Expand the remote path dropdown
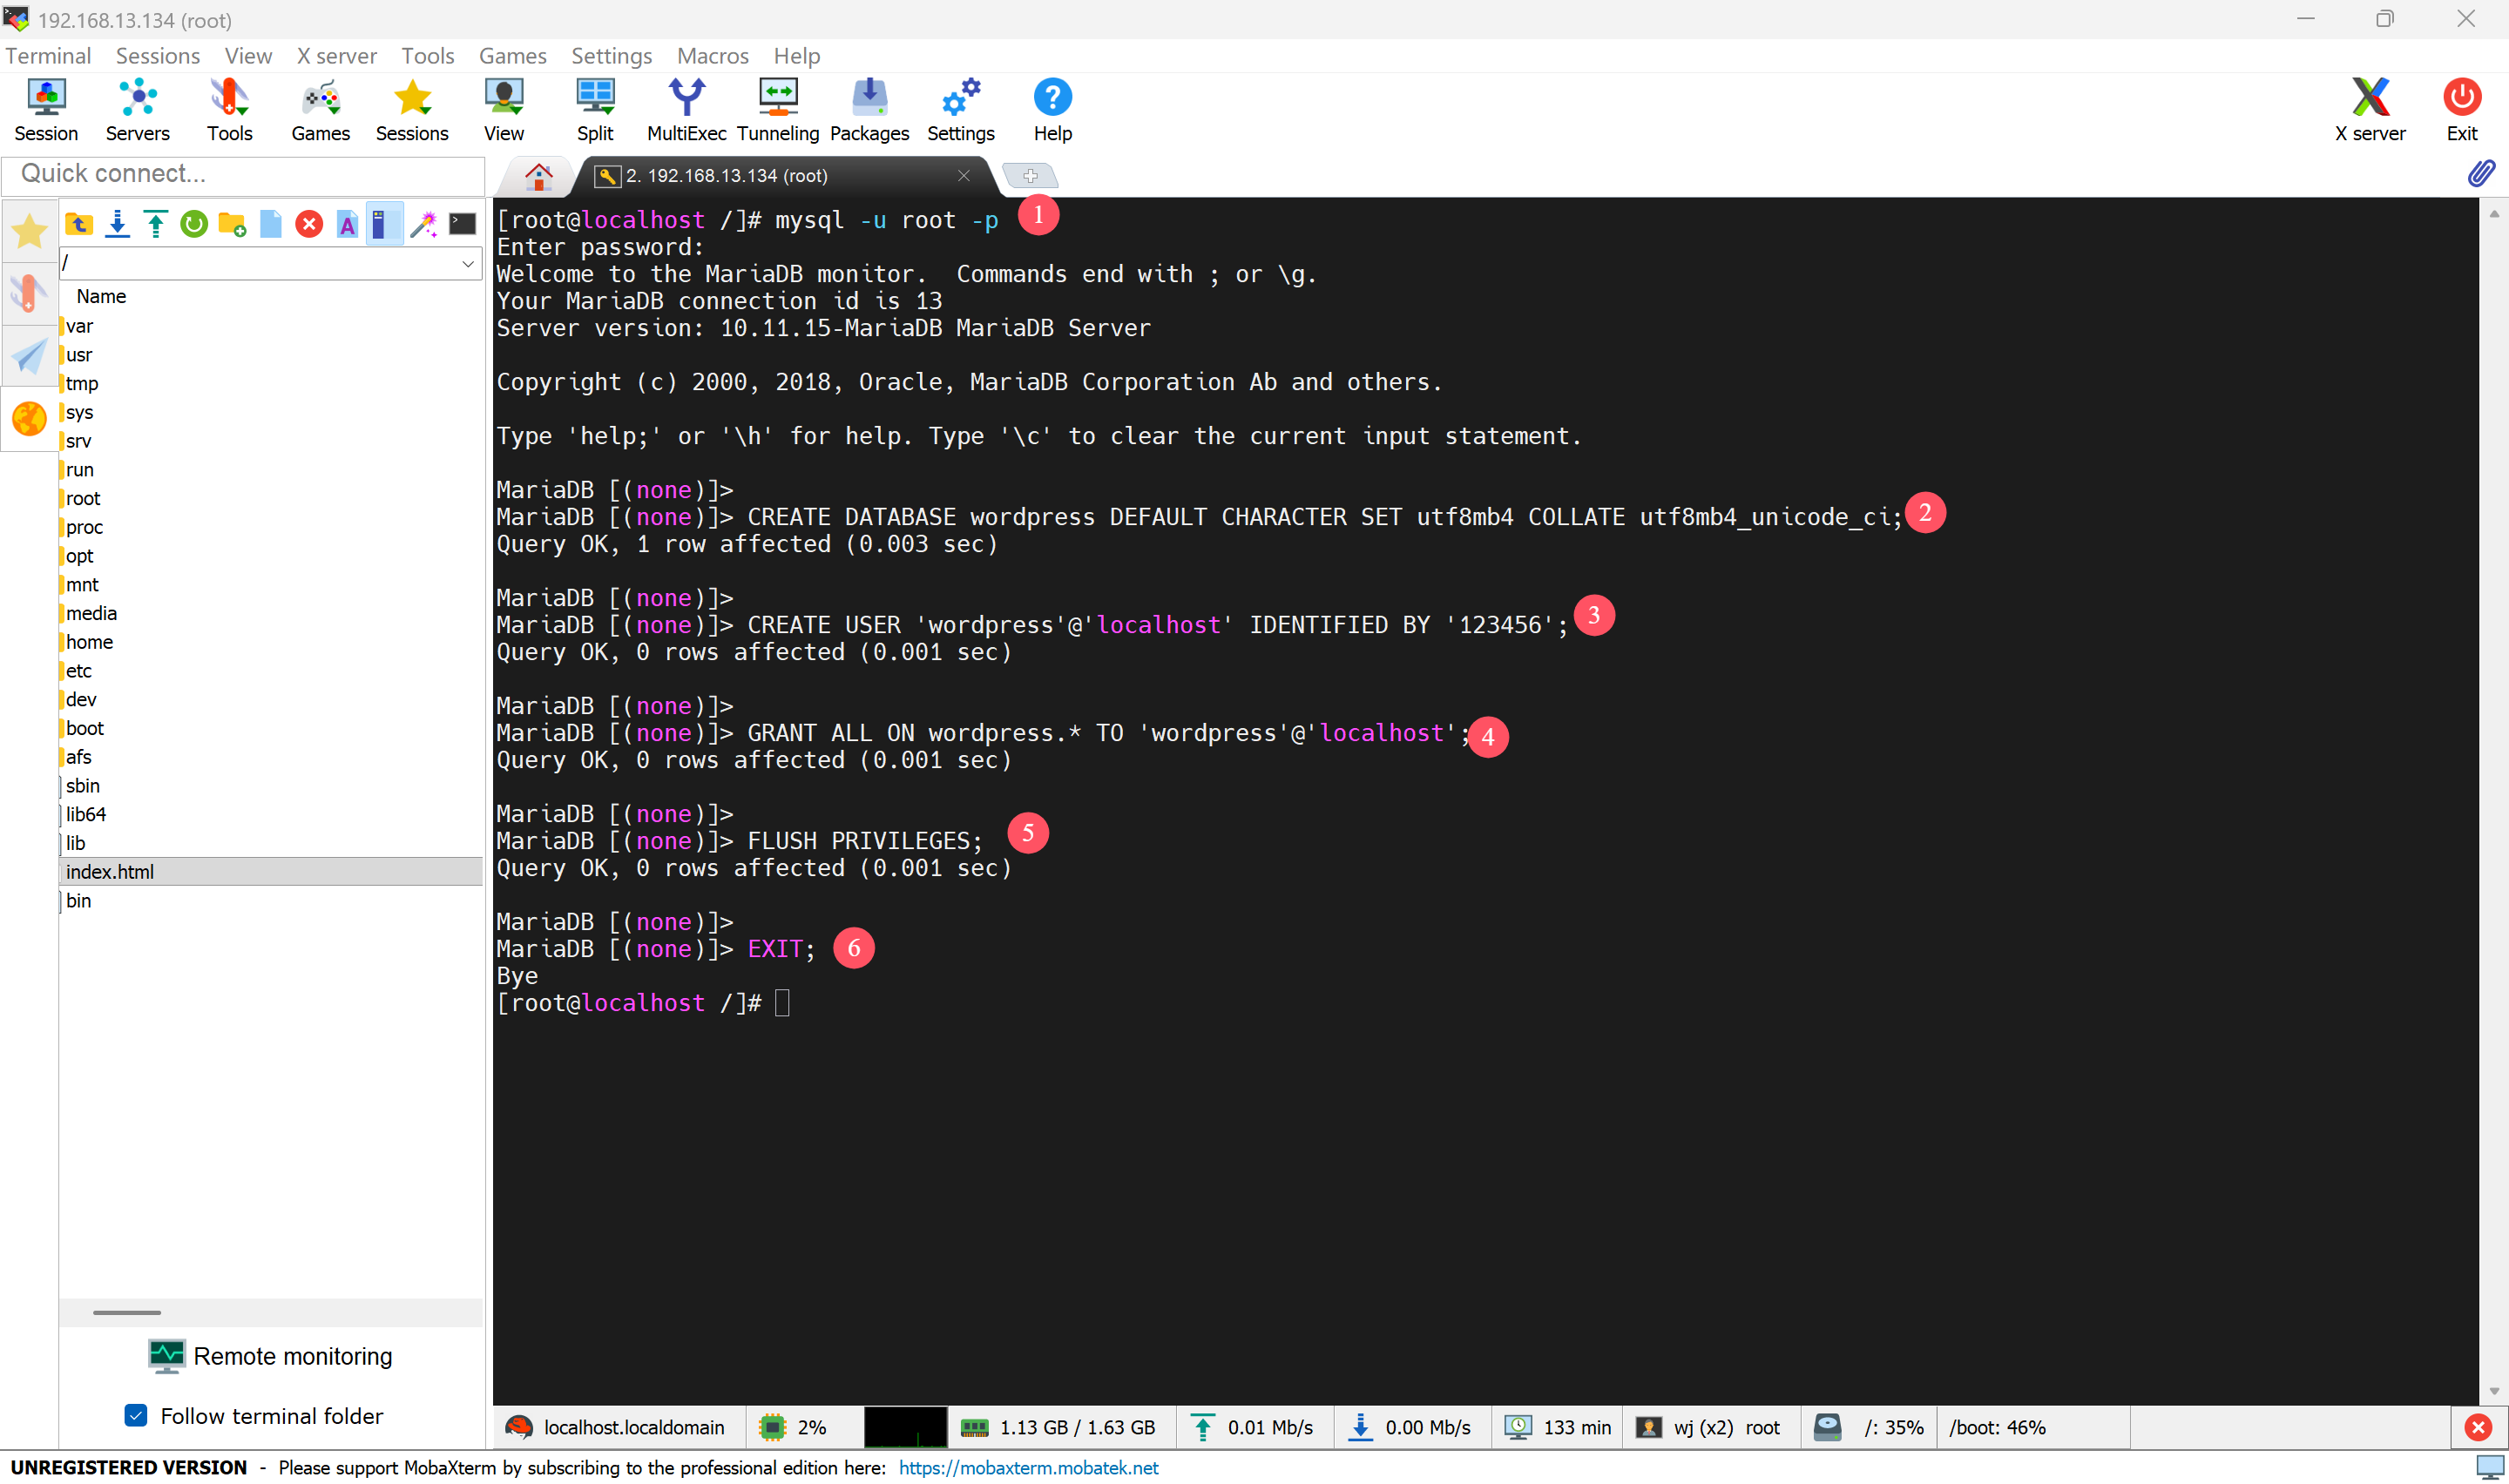The image size is (2509, 1484). coord(467,264)
